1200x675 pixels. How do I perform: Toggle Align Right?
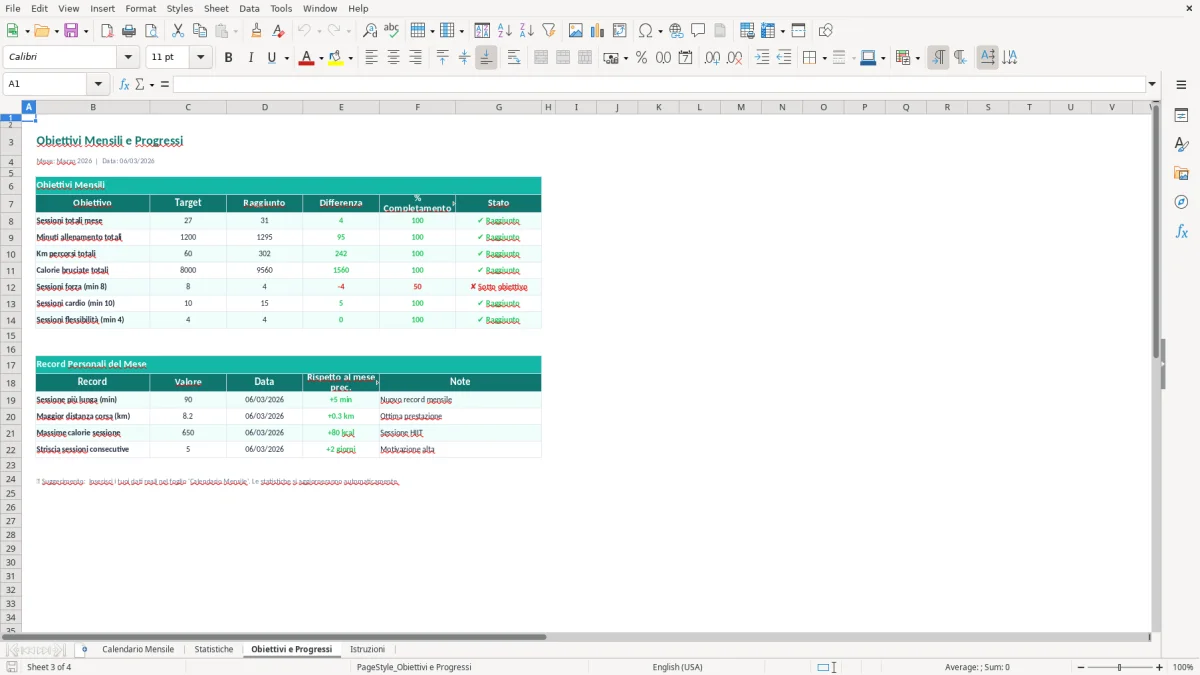[x=415, y=58]
